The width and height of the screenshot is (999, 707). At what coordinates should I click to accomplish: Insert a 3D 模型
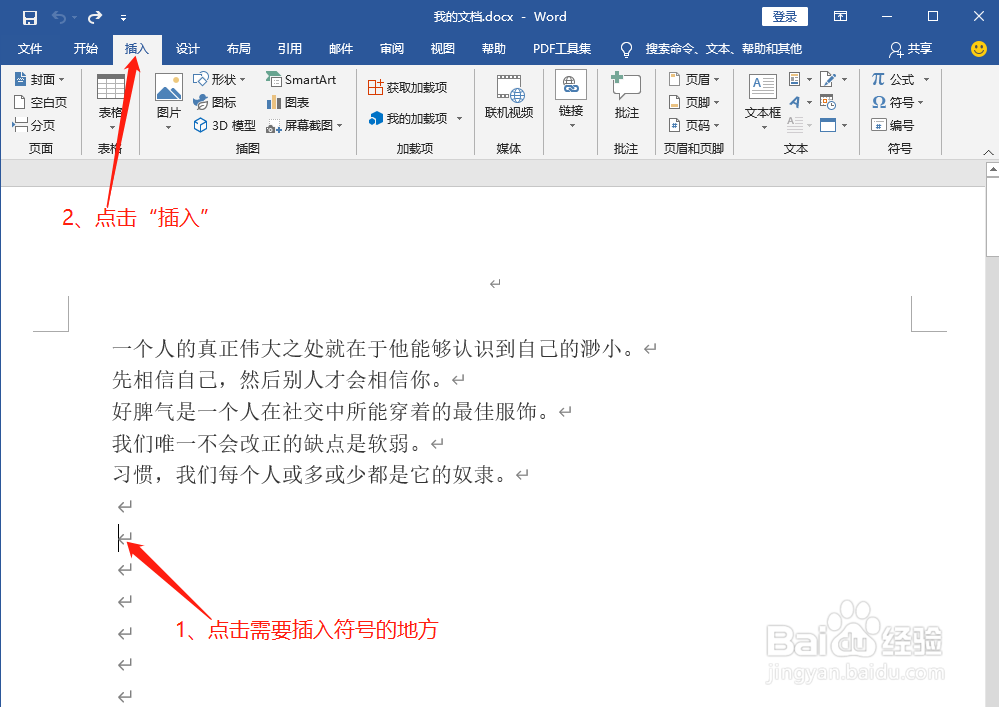pyautogui.click(x=224, y=125)
